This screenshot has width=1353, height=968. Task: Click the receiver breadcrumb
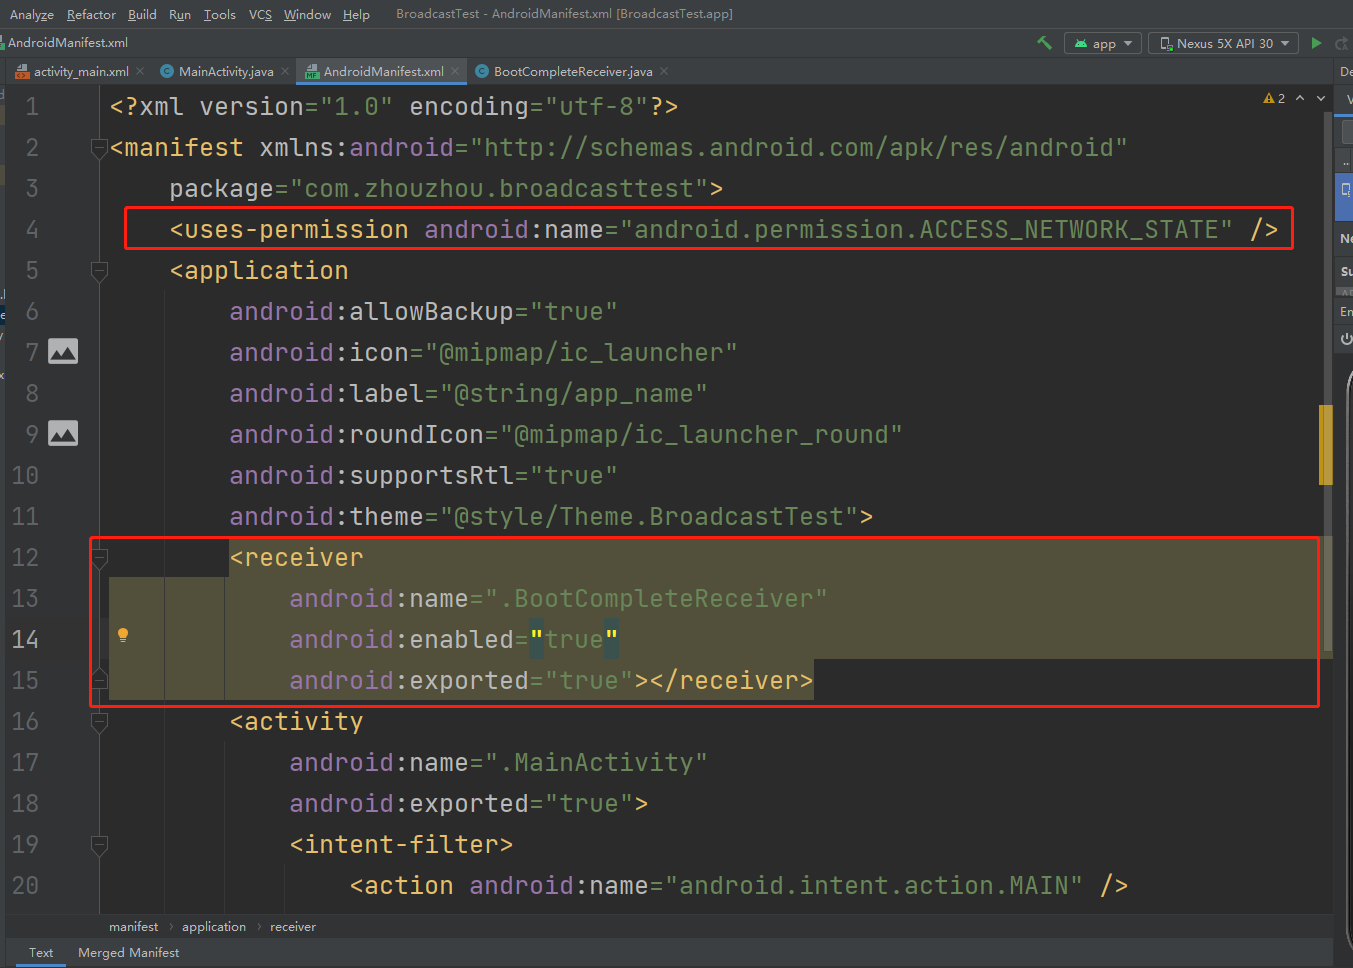click(293, 927)
